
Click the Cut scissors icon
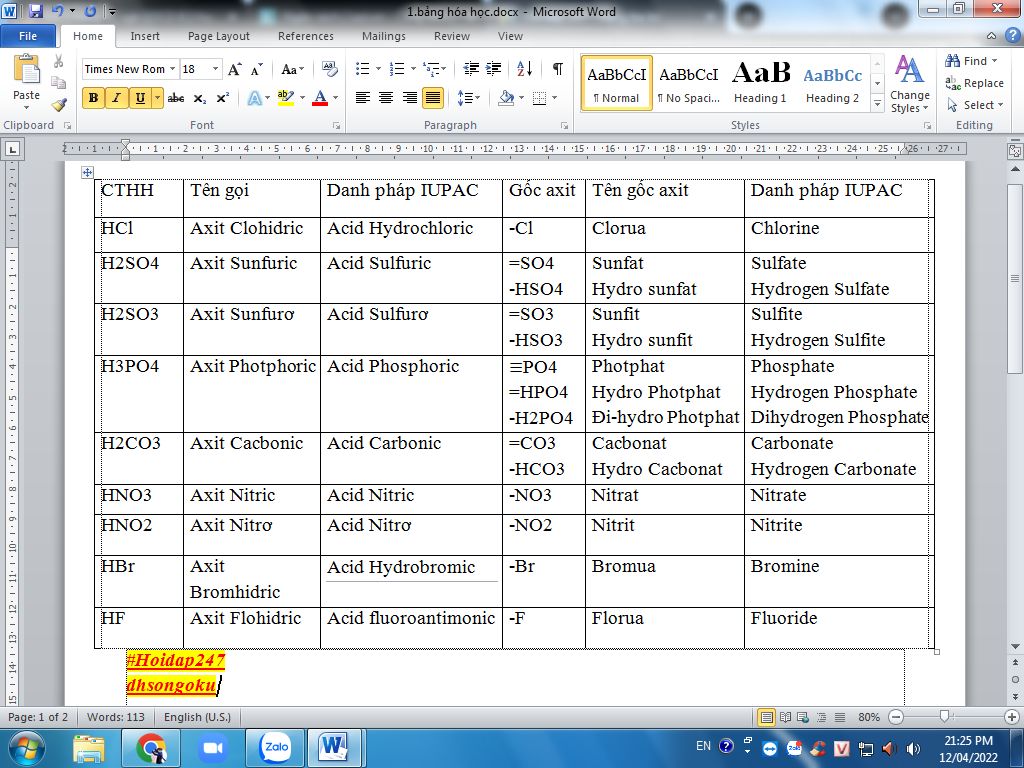tap(59, 61)
